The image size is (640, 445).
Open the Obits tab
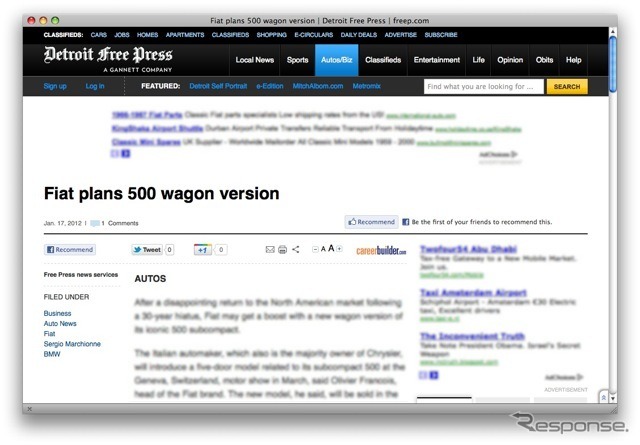(544, 60)
